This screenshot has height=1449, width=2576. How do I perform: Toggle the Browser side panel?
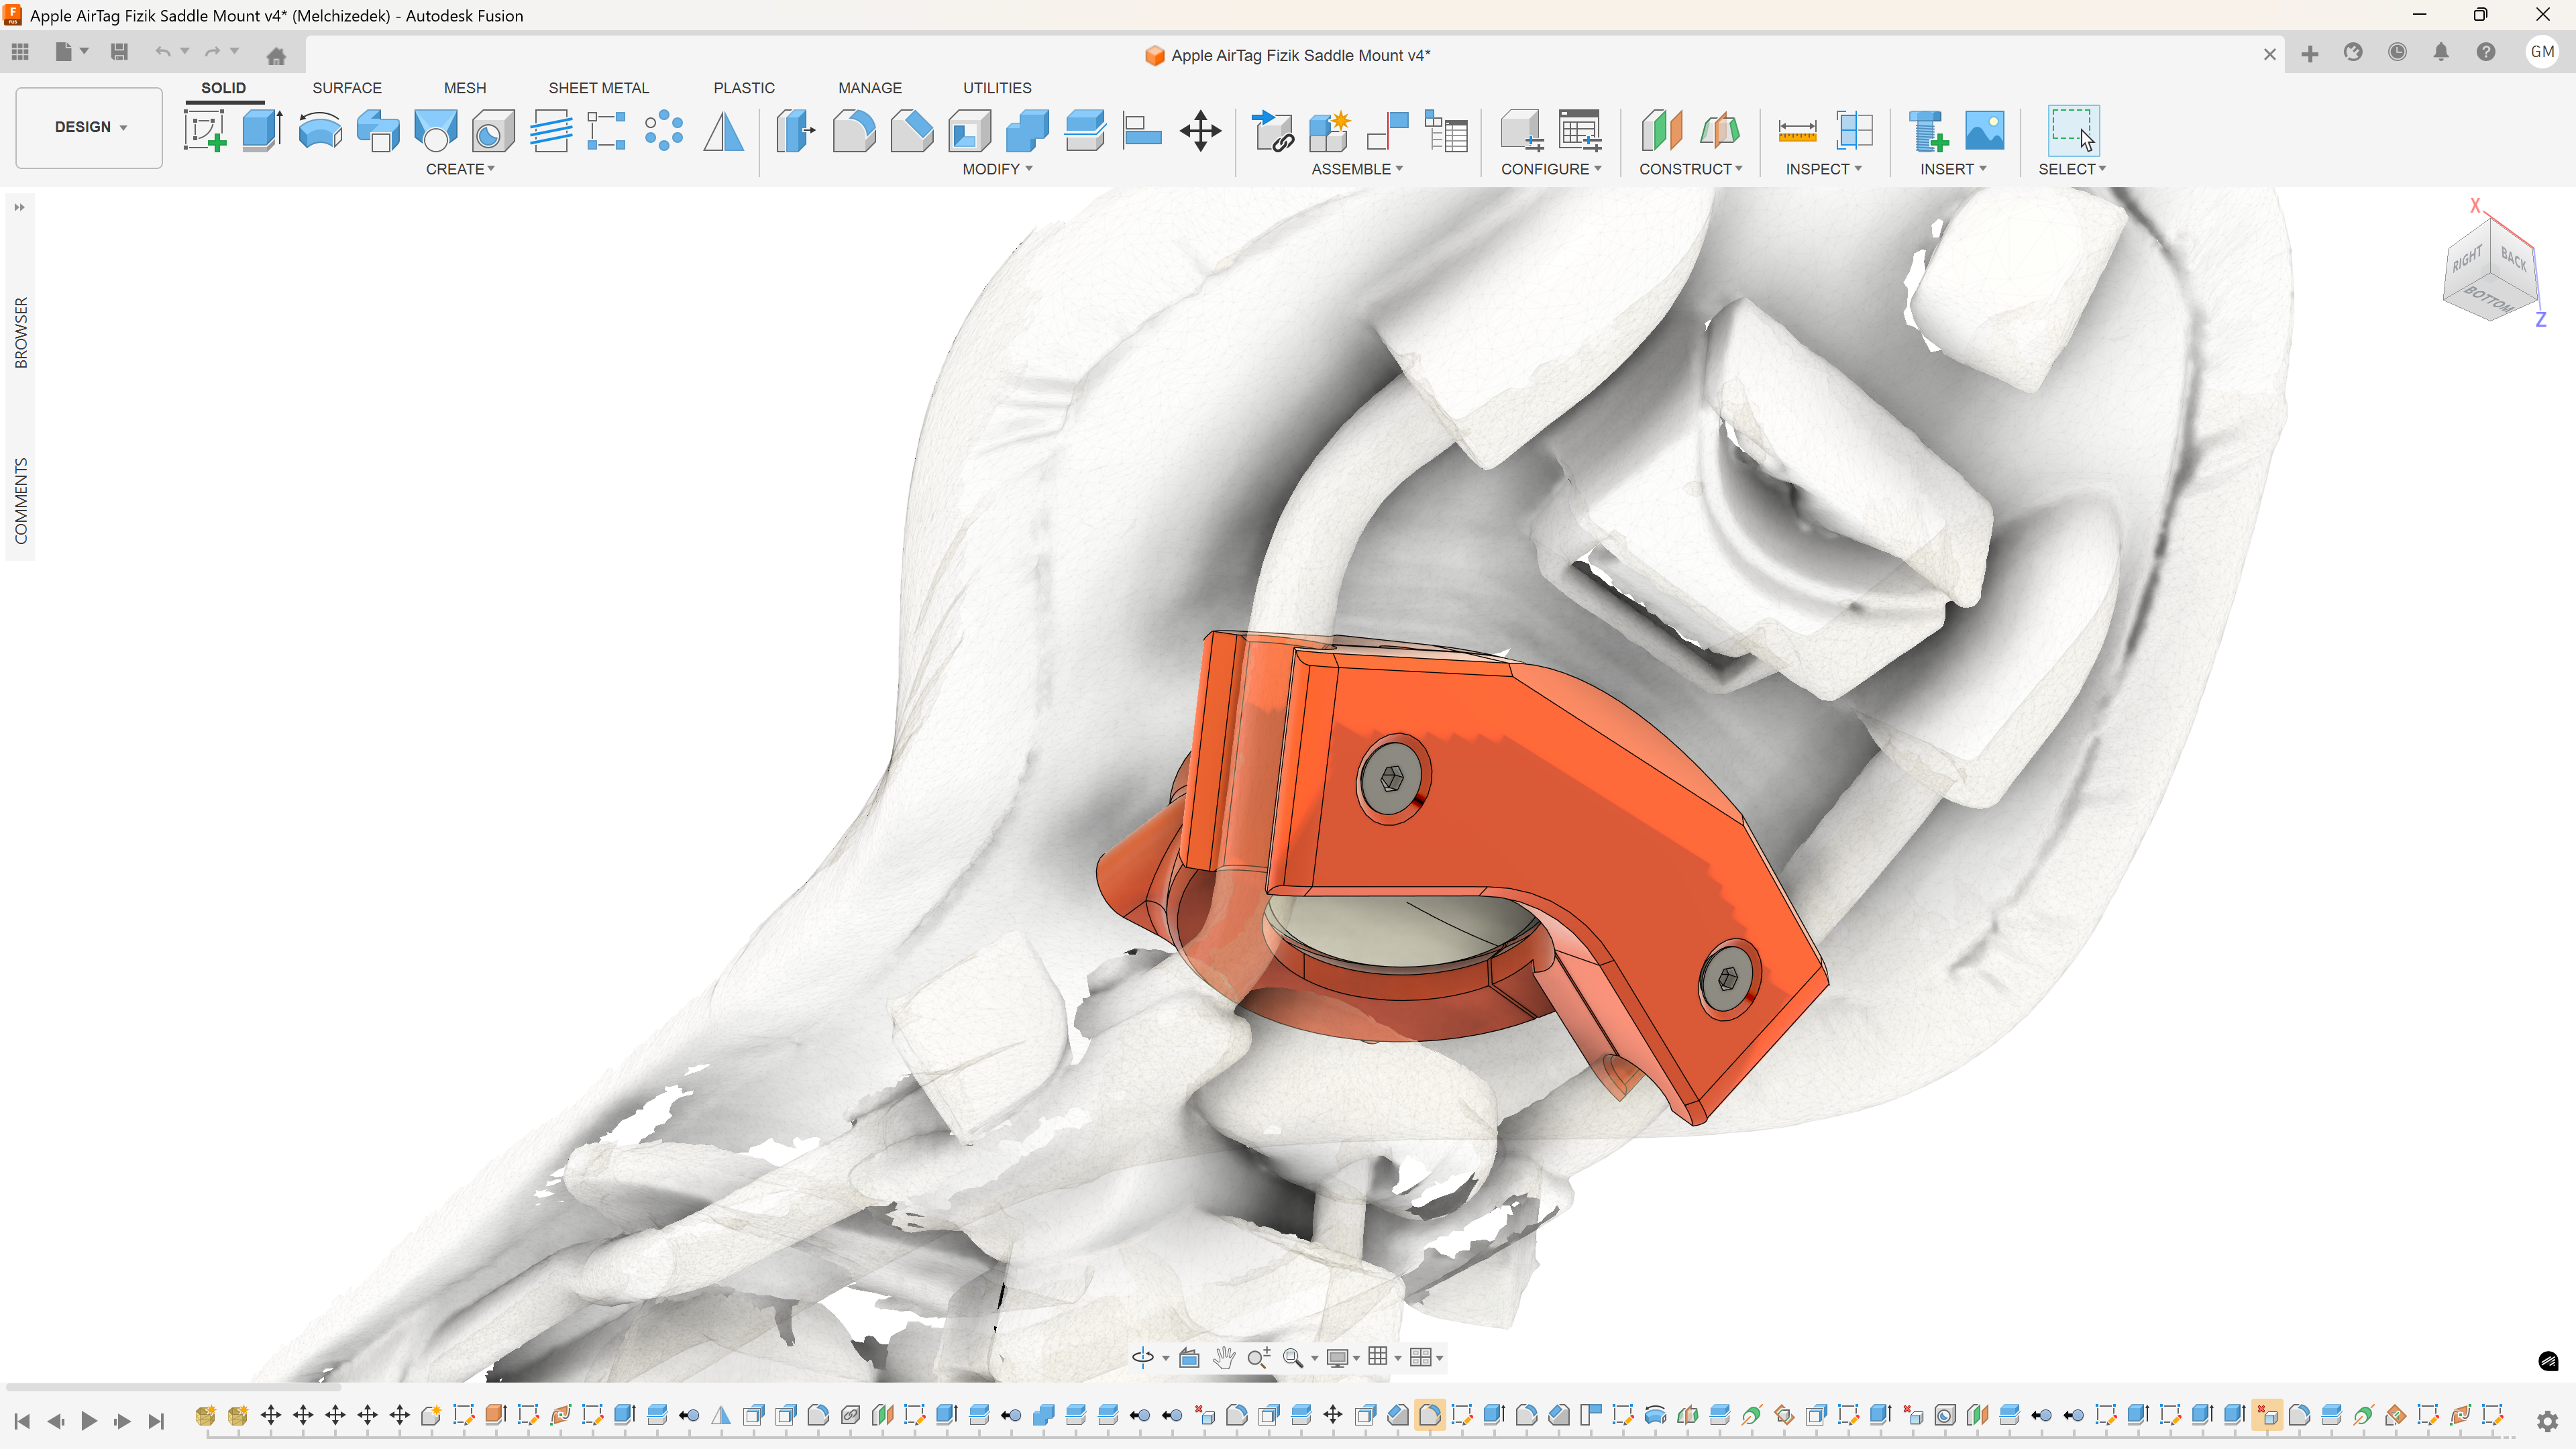21,333
